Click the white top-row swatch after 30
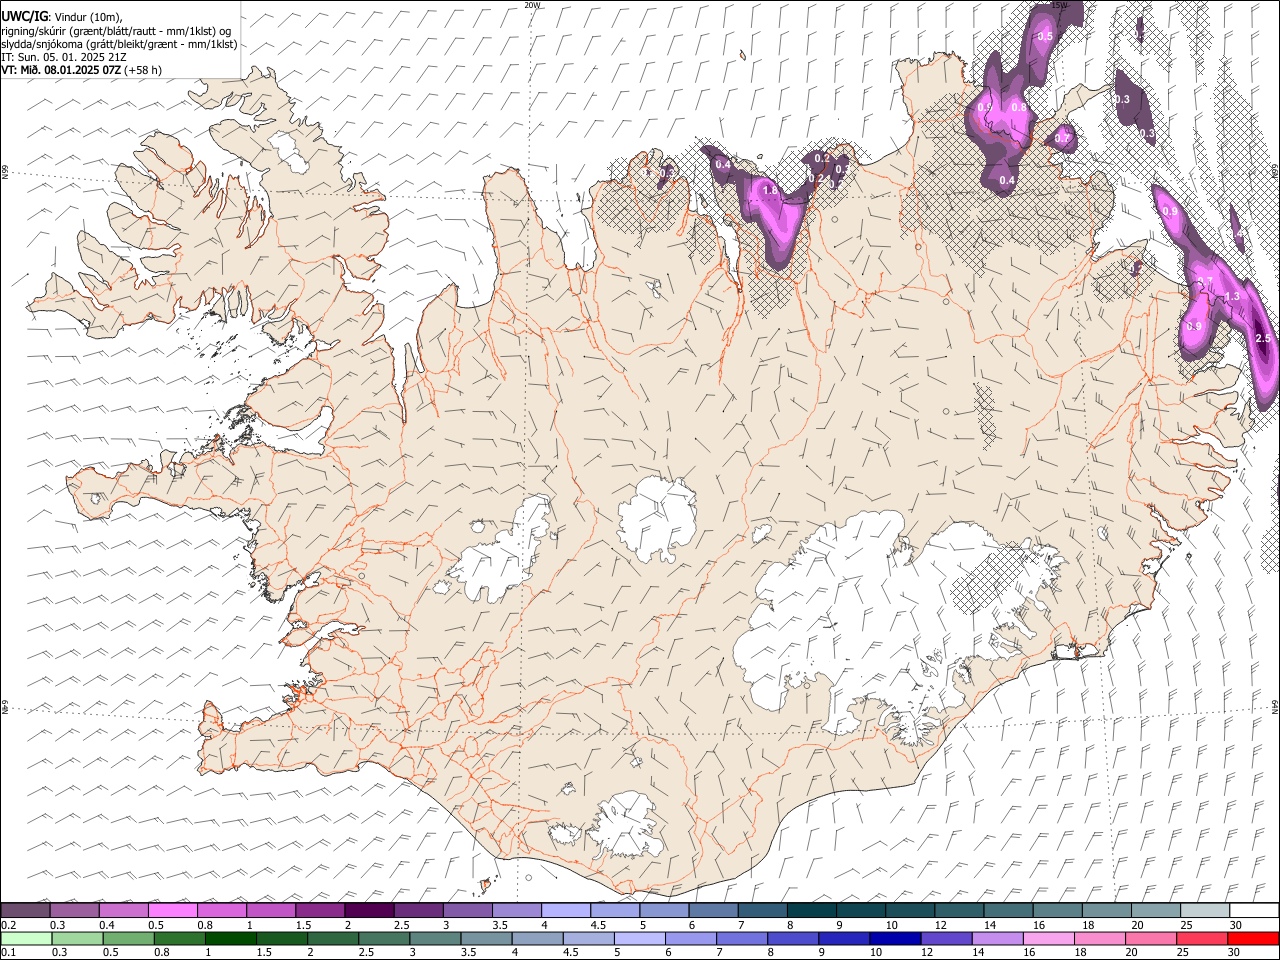 1254,910
